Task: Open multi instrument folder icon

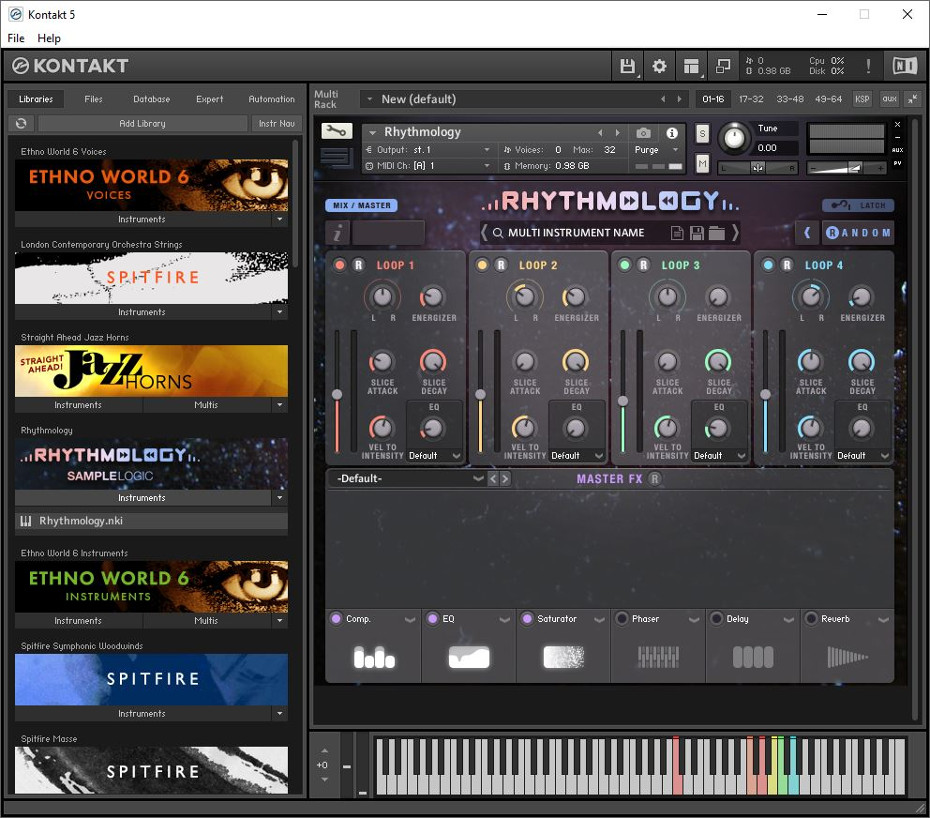Action: click(716, 233)
